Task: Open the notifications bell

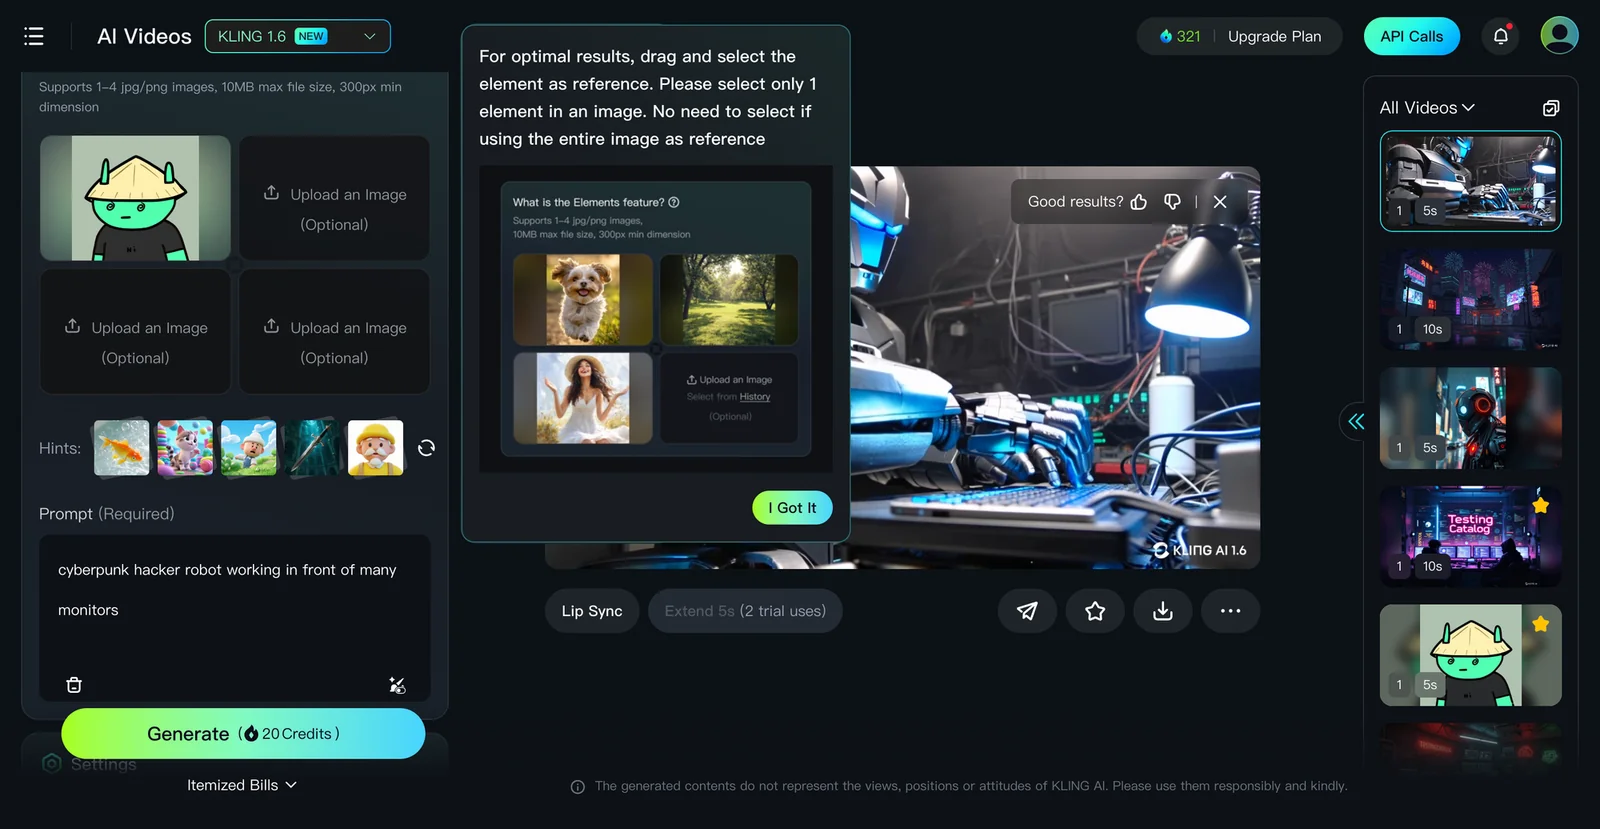Action: [x=1501, y=36]
